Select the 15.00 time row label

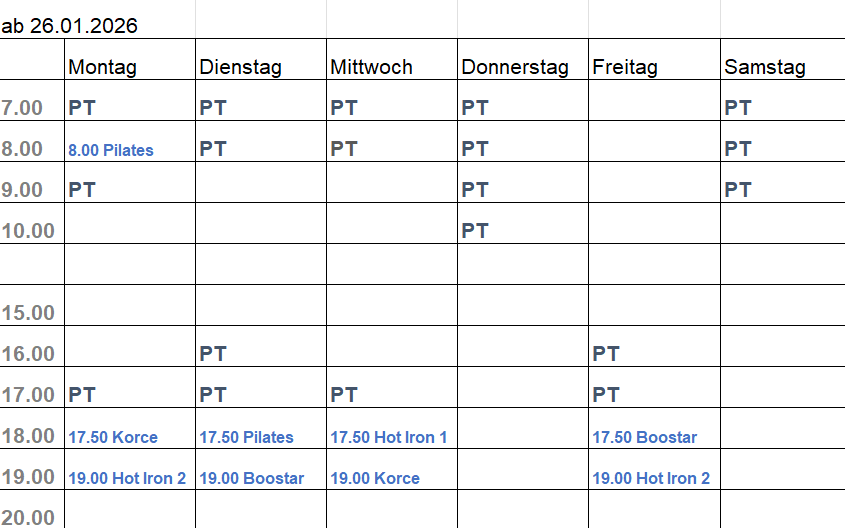click(x=28, y=313)
